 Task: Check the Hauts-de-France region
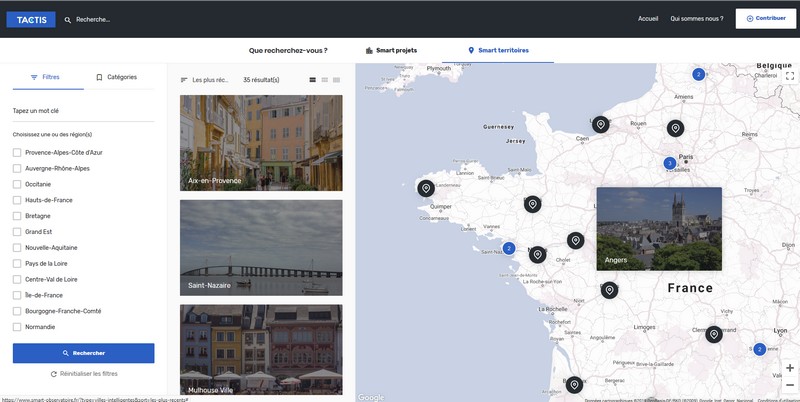(x=17, y=200)
